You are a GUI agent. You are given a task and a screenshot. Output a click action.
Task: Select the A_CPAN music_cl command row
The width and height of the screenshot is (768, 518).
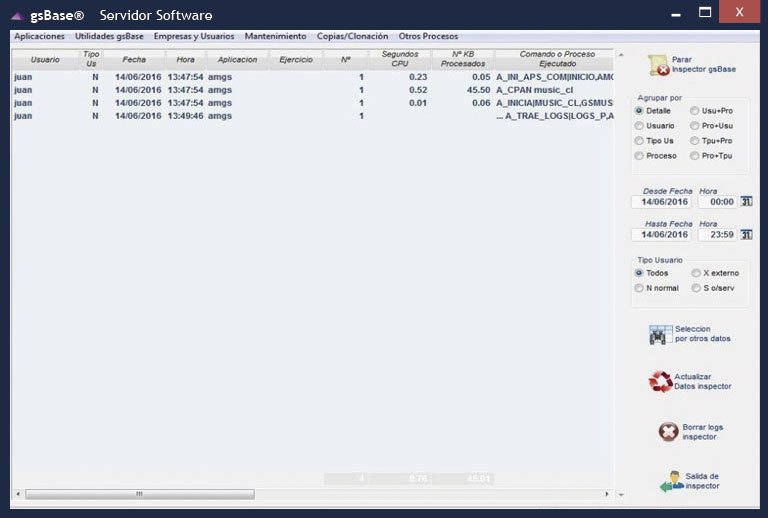pyautogui.click(x=312, y=90)
